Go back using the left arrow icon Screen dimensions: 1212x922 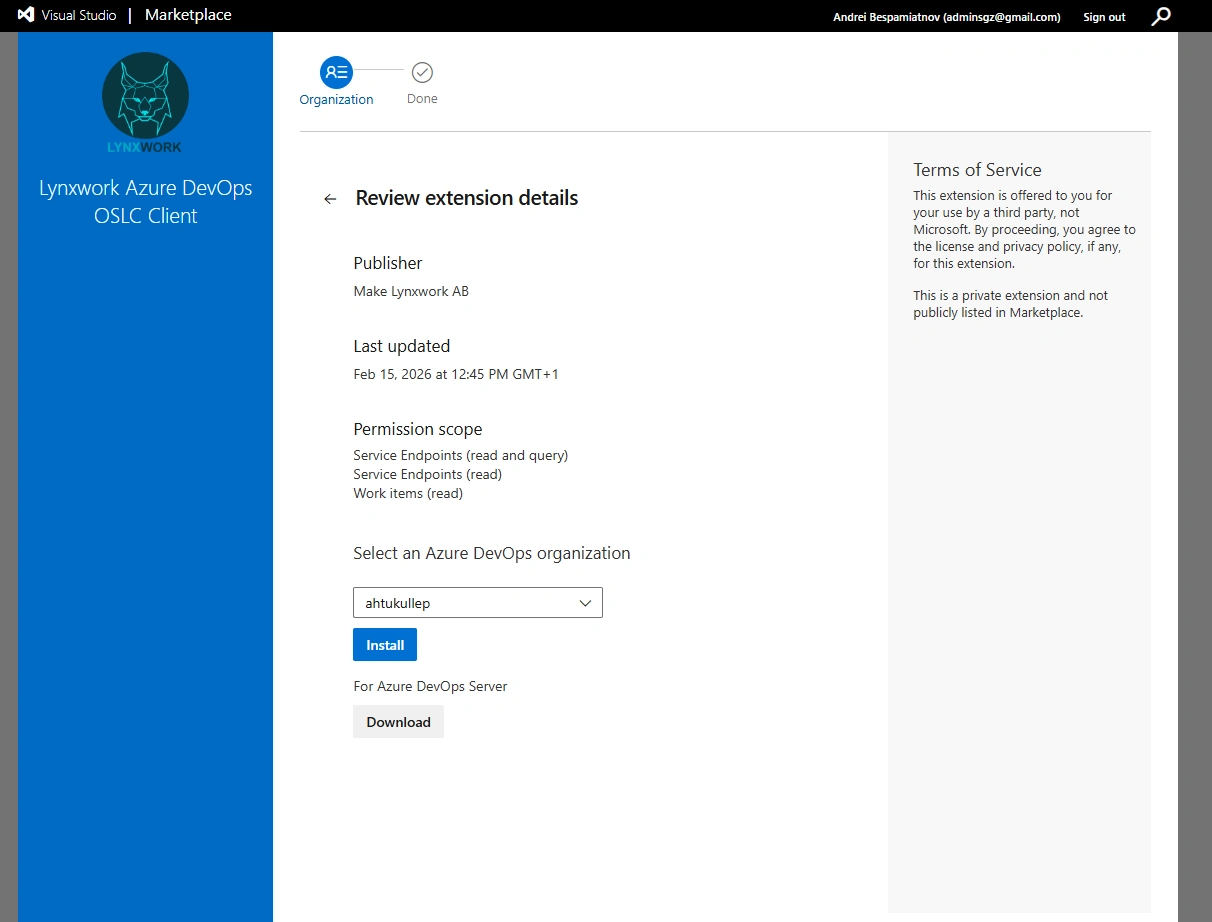coord(330,199)
